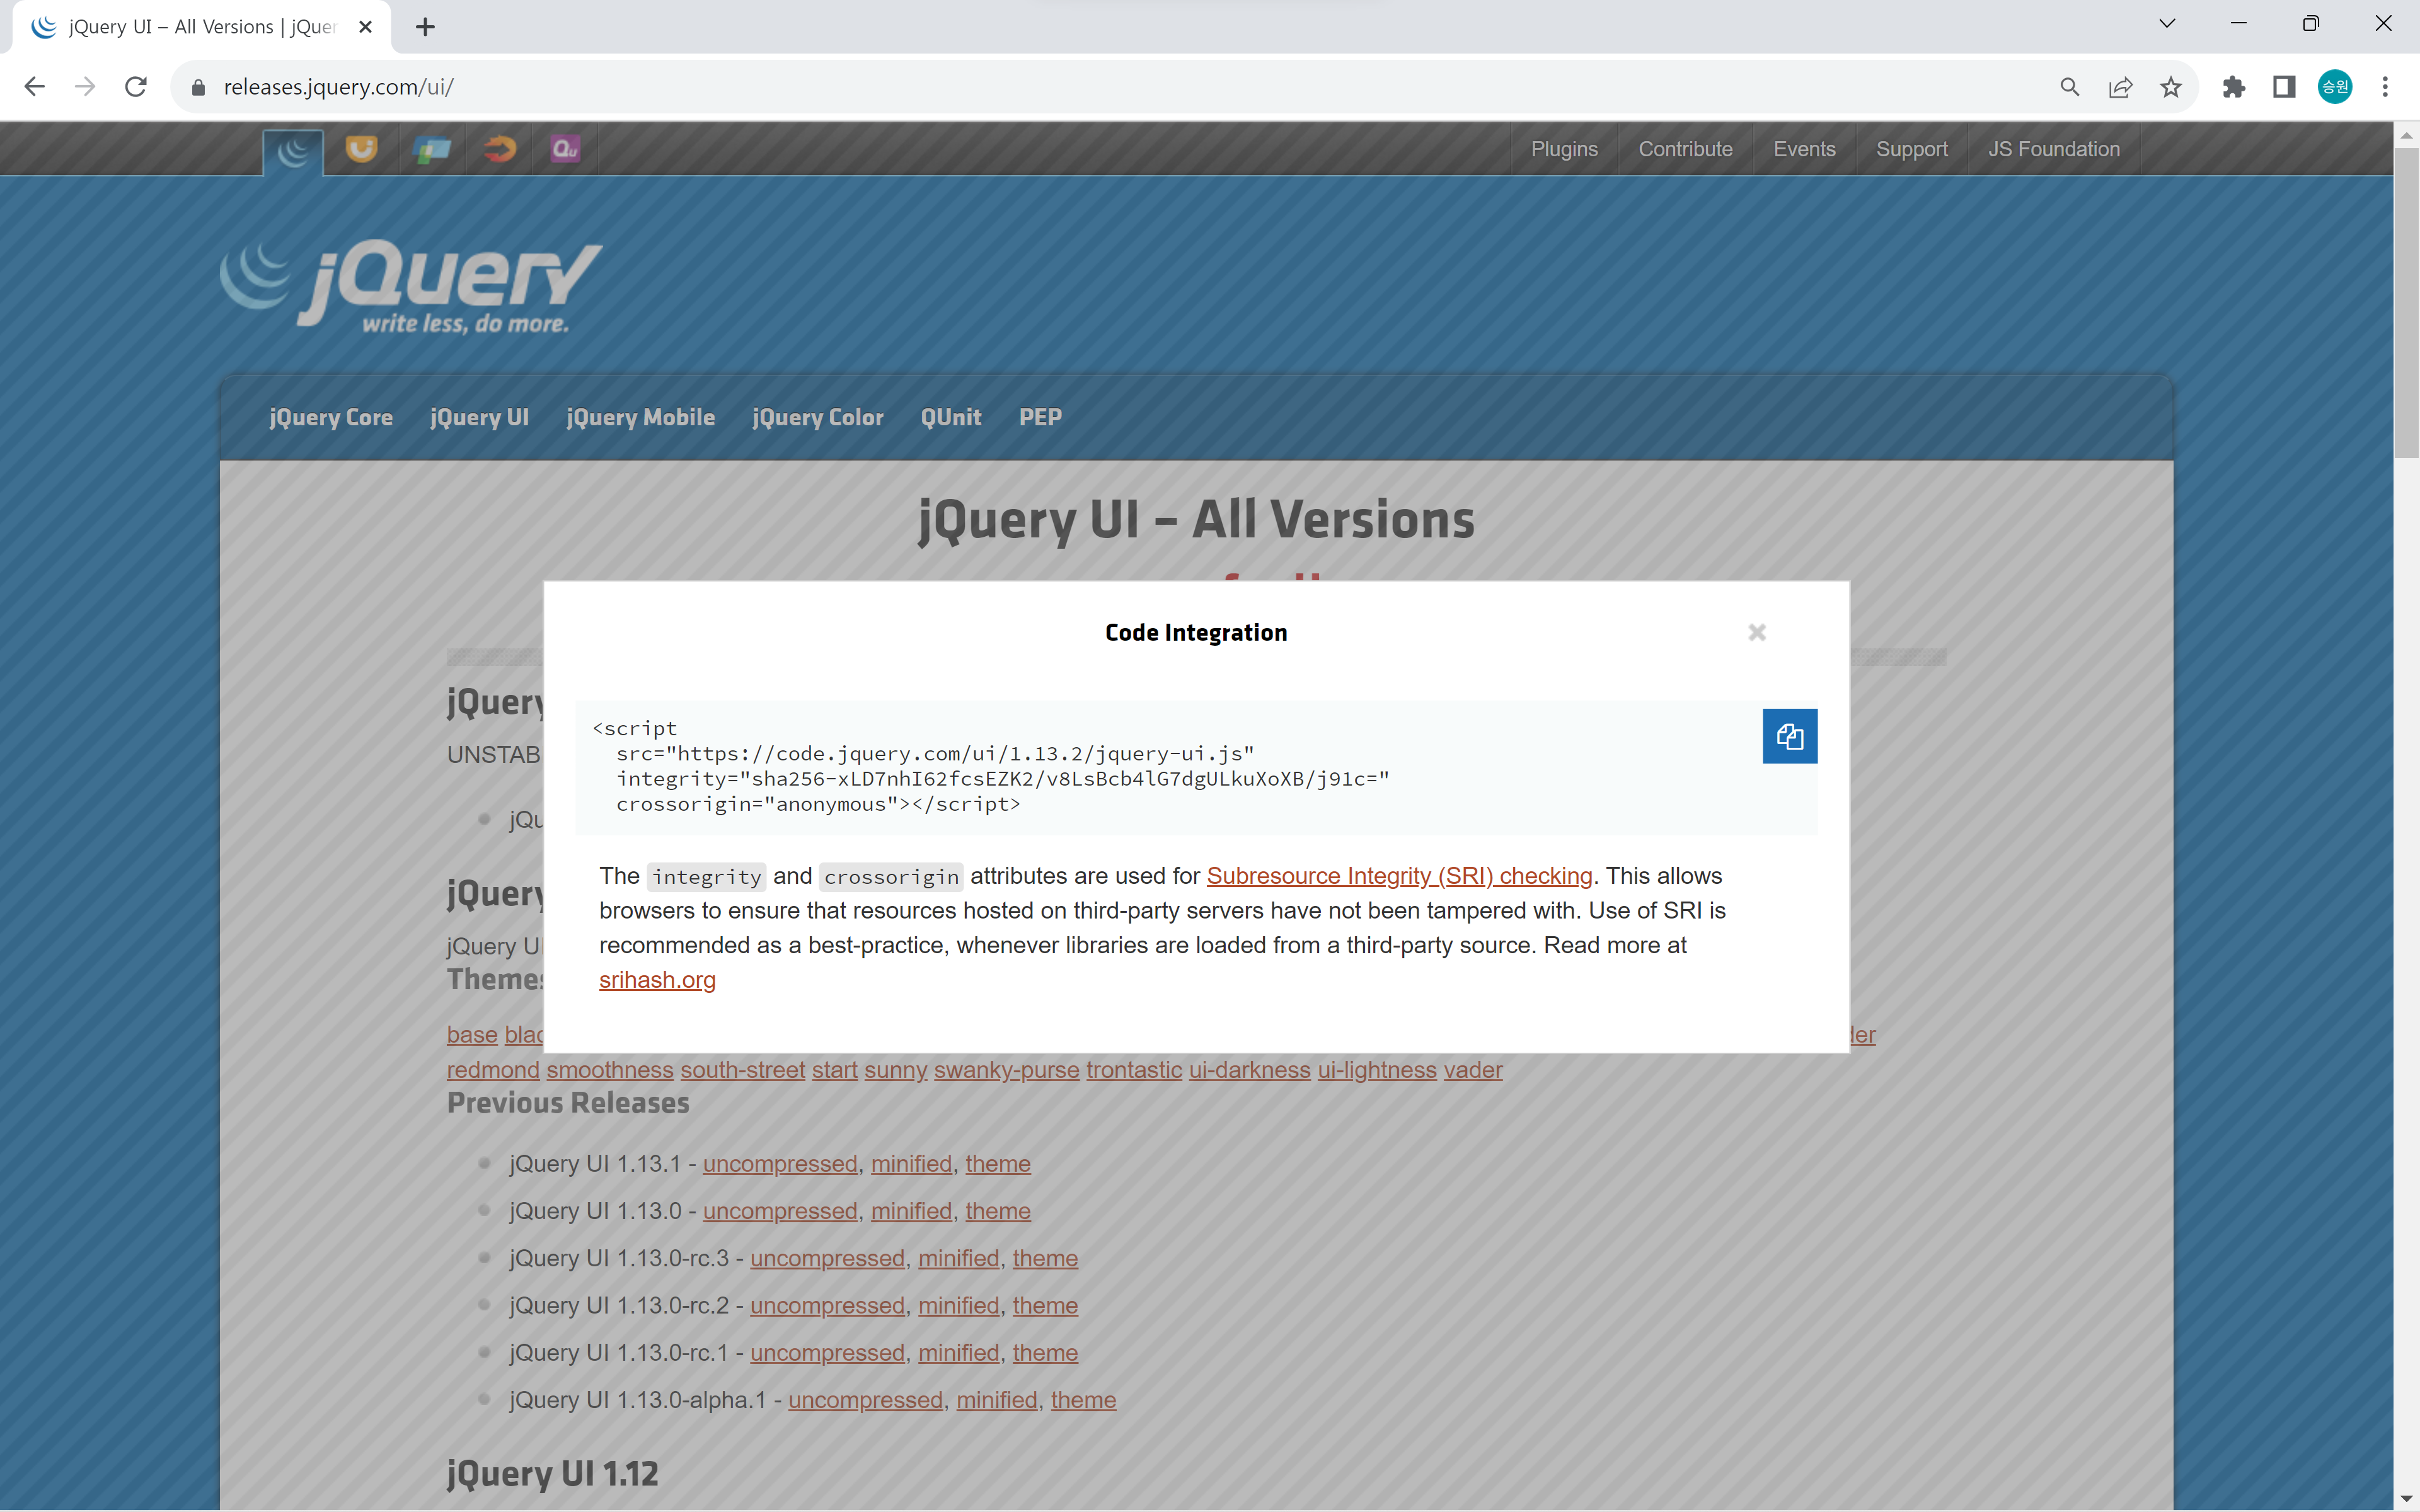Go to PEP section

click(1040, 418)
